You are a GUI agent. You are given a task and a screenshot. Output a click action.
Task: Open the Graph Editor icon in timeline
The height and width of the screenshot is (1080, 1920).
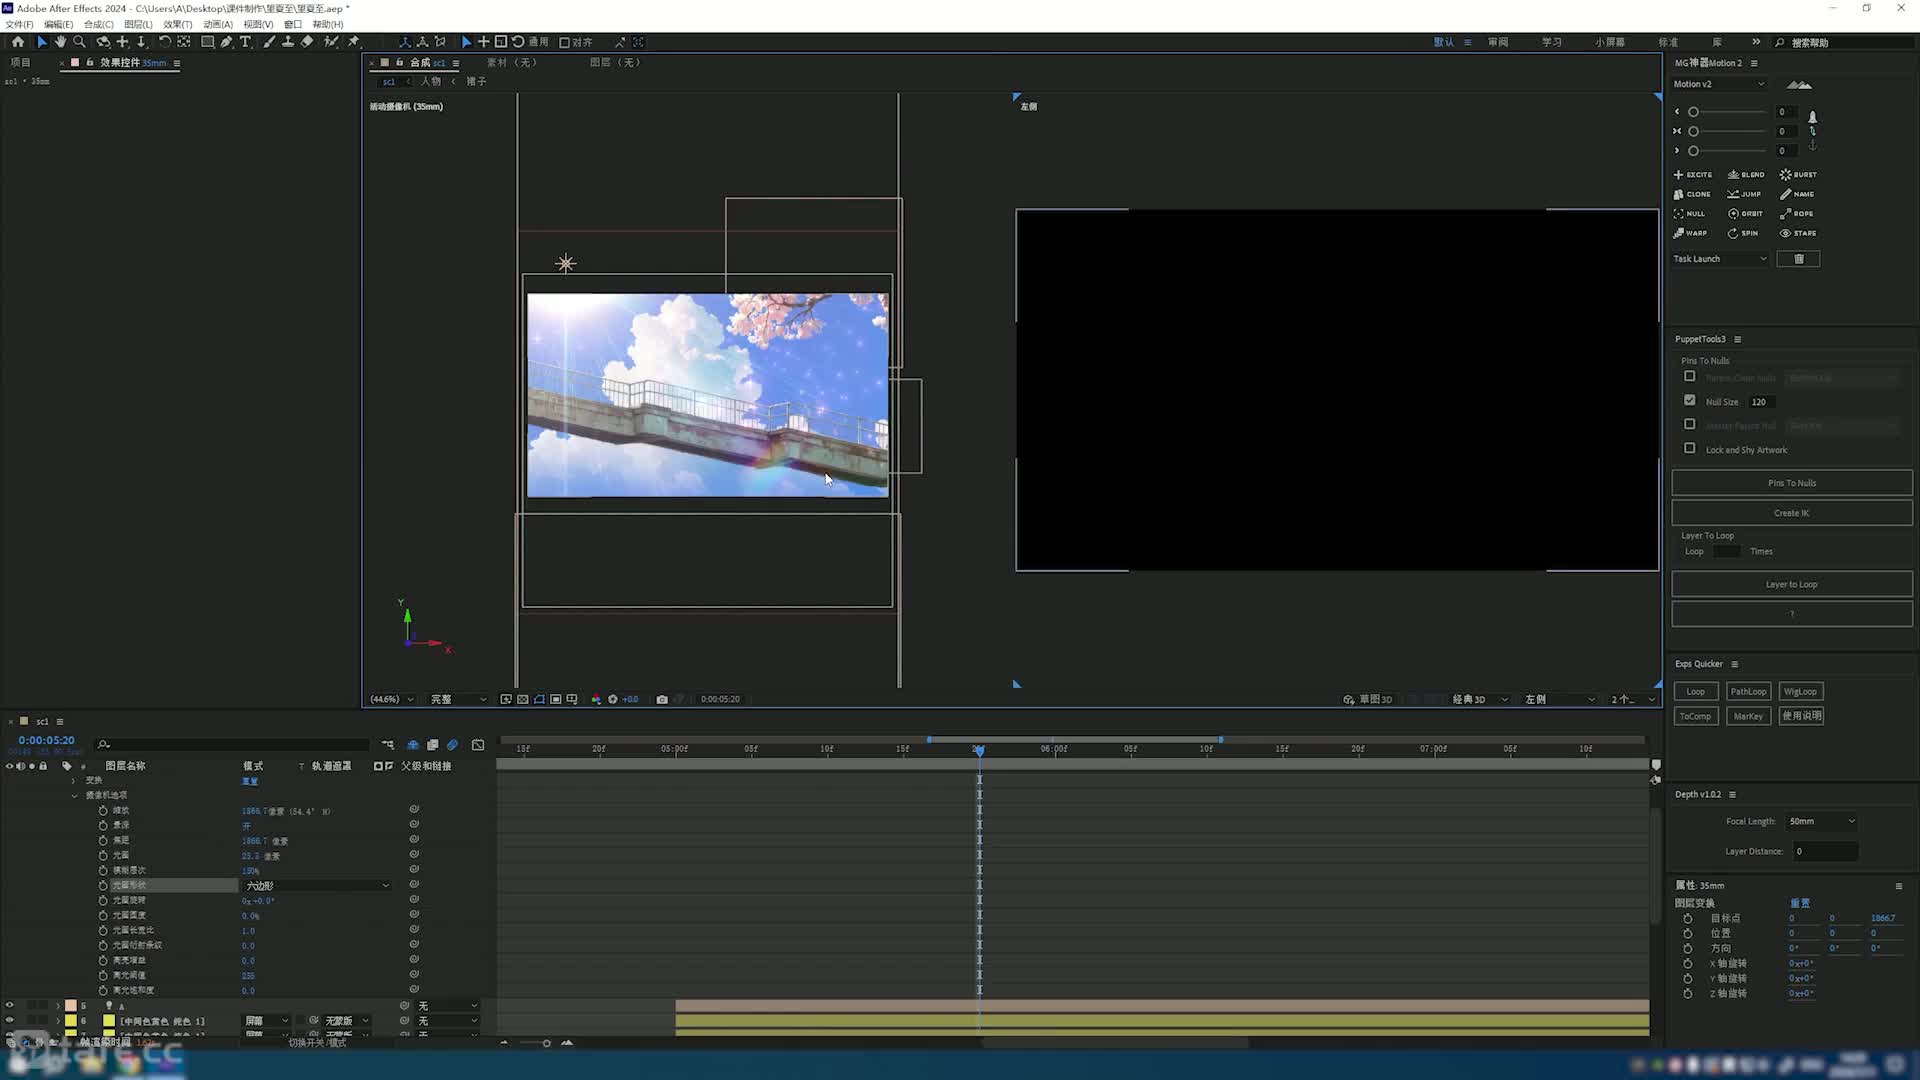click(478, 745)
